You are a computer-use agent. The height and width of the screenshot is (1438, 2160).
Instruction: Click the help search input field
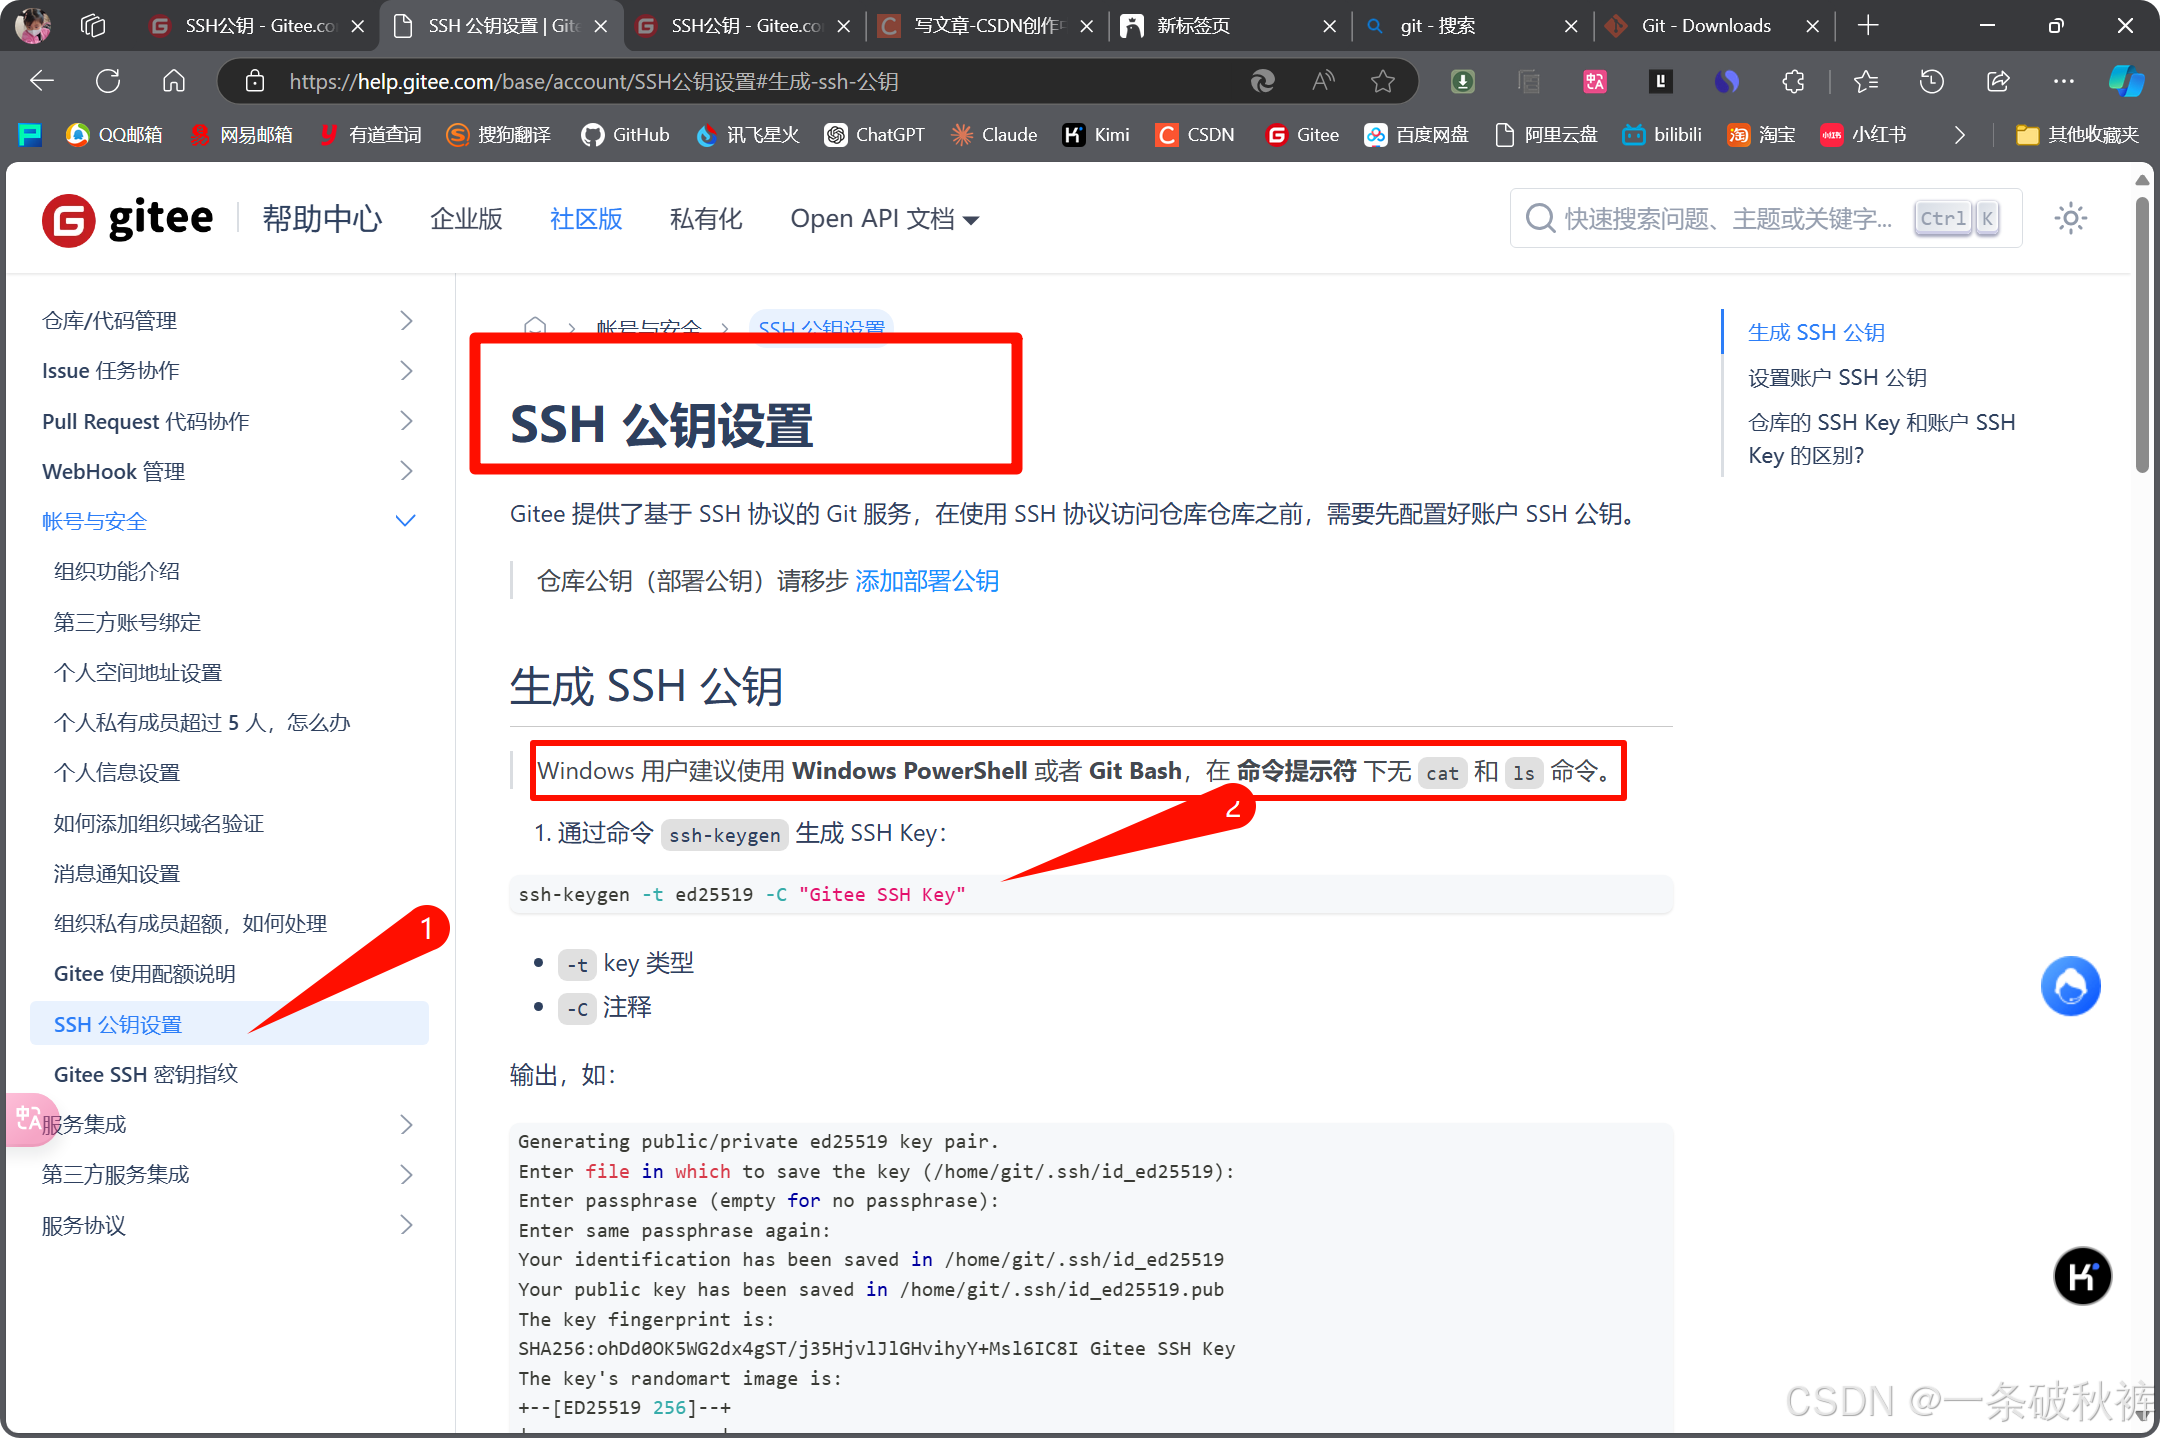(x=1765, y=218)
